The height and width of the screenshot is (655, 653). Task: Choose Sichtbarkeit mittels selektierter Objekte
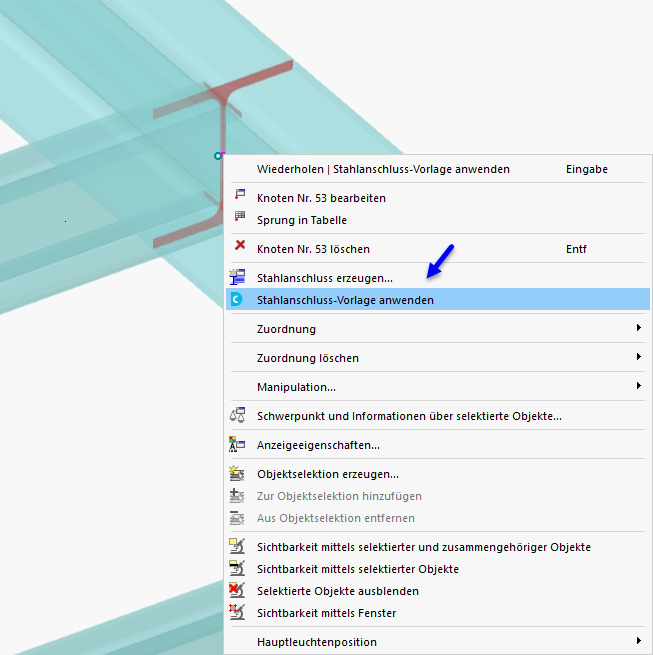[x=438, y=569]
